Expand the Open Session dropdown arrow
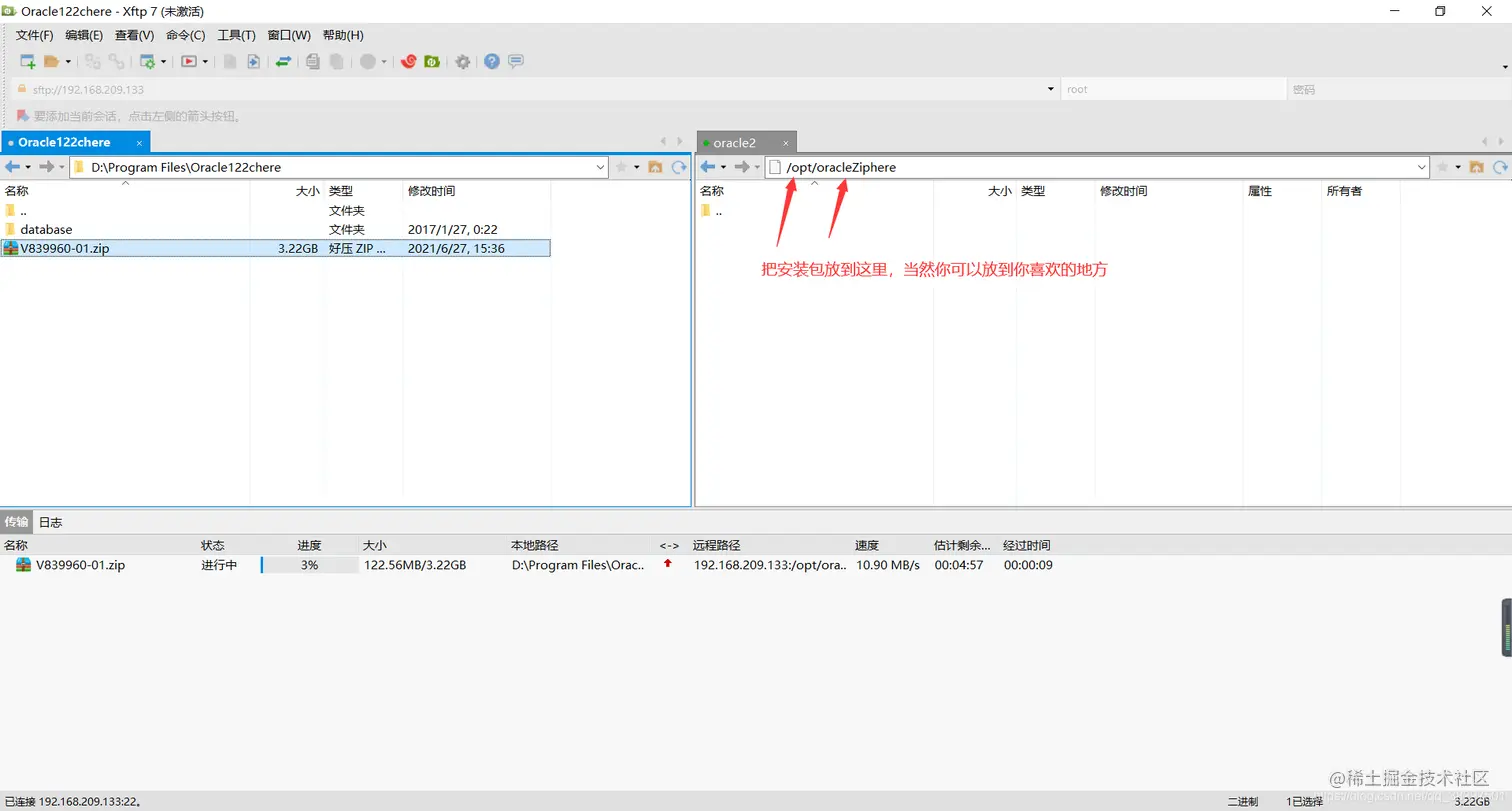Screen dimensions: 1512x811 point(66,62)
